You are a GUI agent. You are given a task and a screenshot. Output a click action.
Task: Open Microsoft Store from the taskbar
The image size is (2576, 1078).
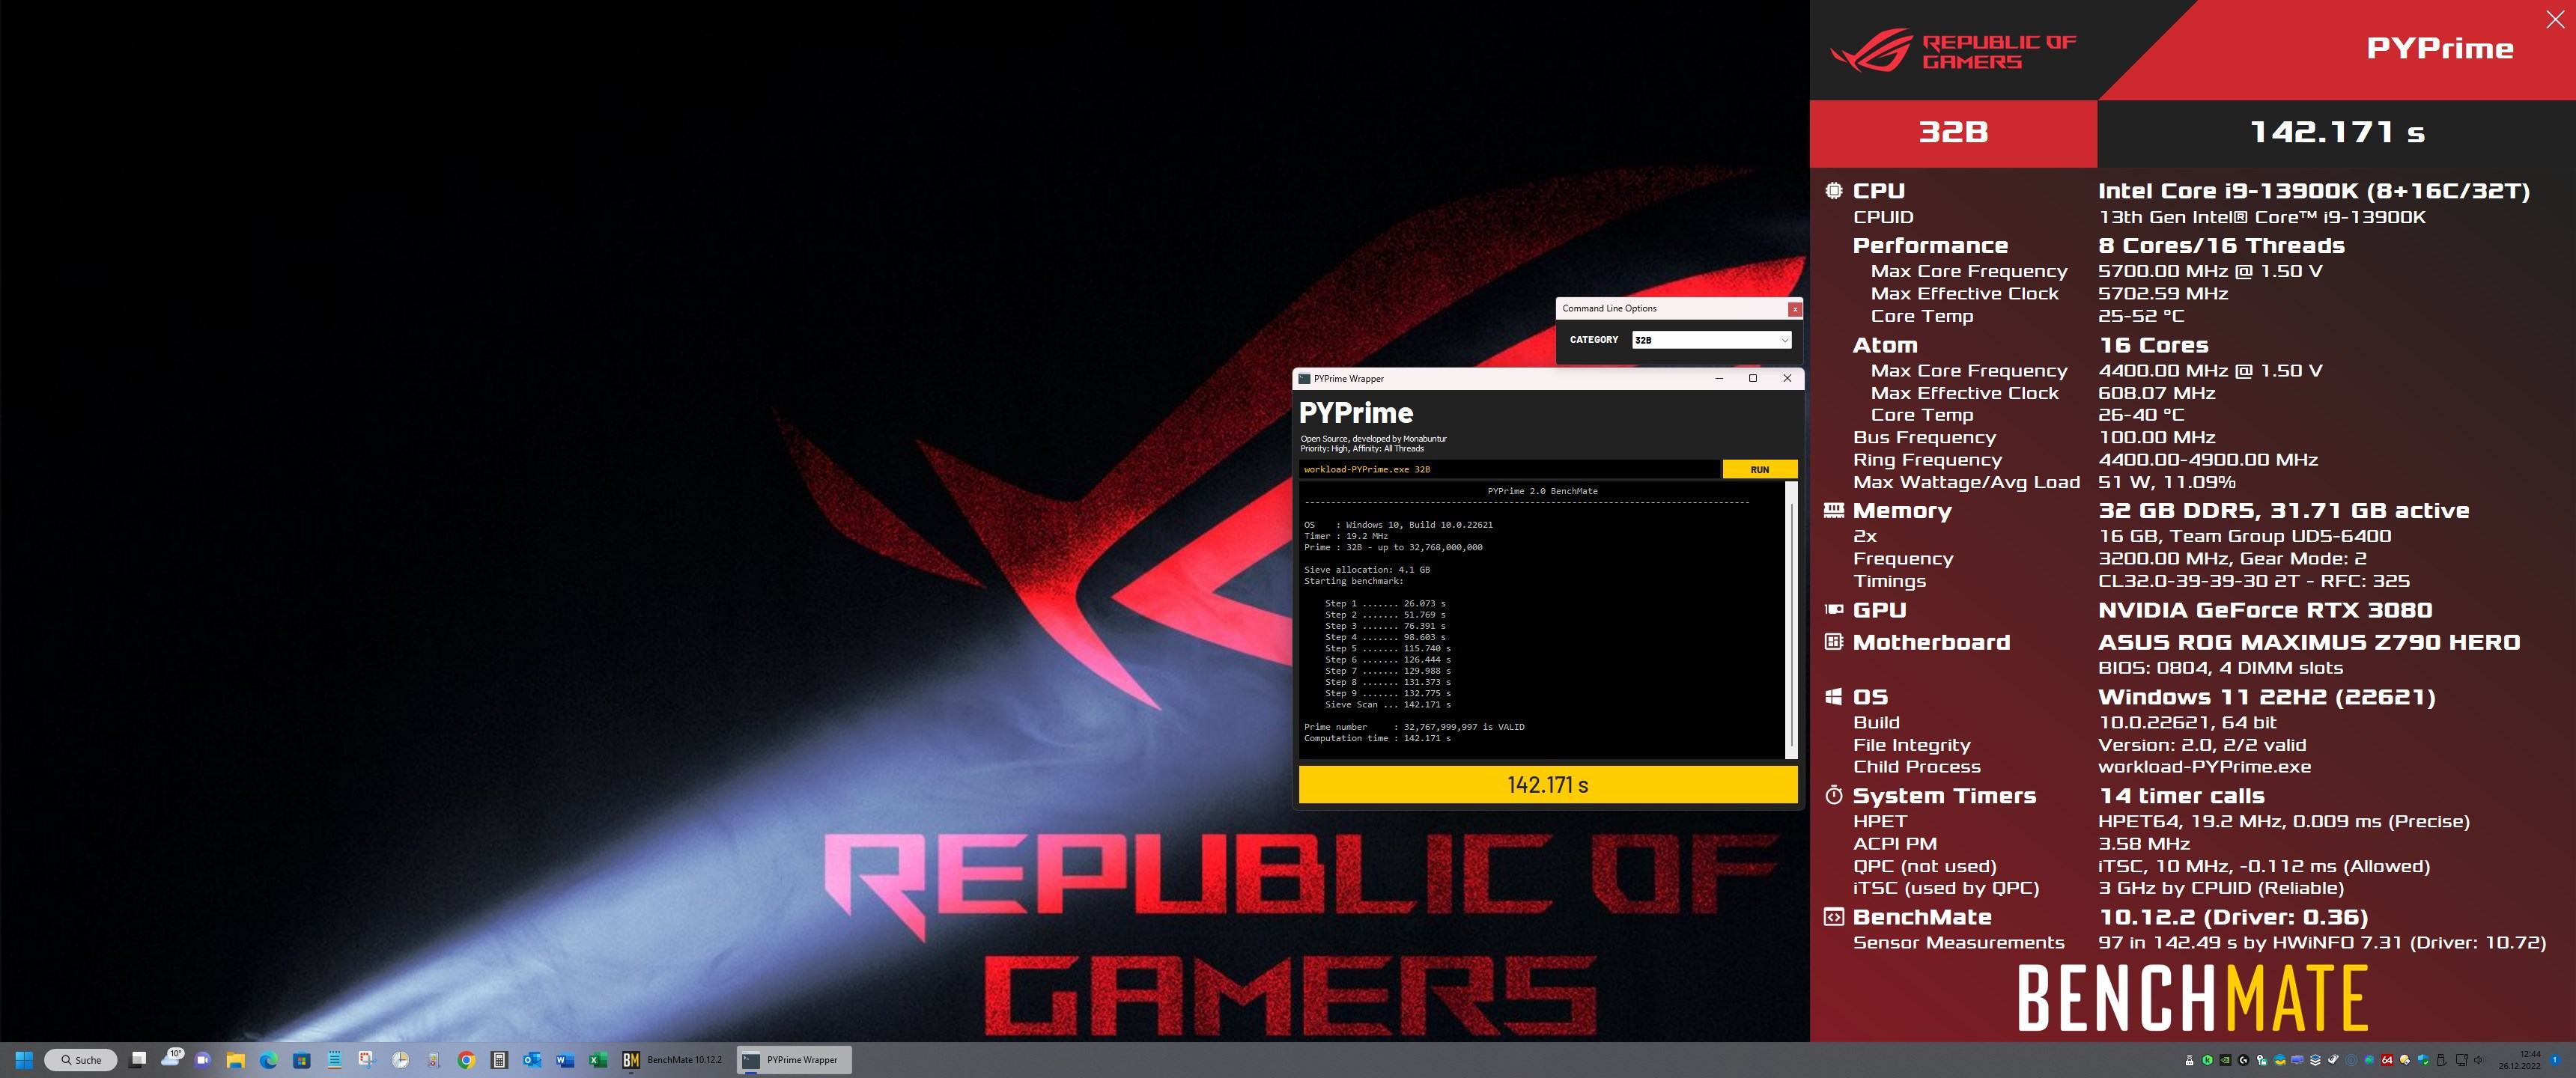coord(301,1060)
